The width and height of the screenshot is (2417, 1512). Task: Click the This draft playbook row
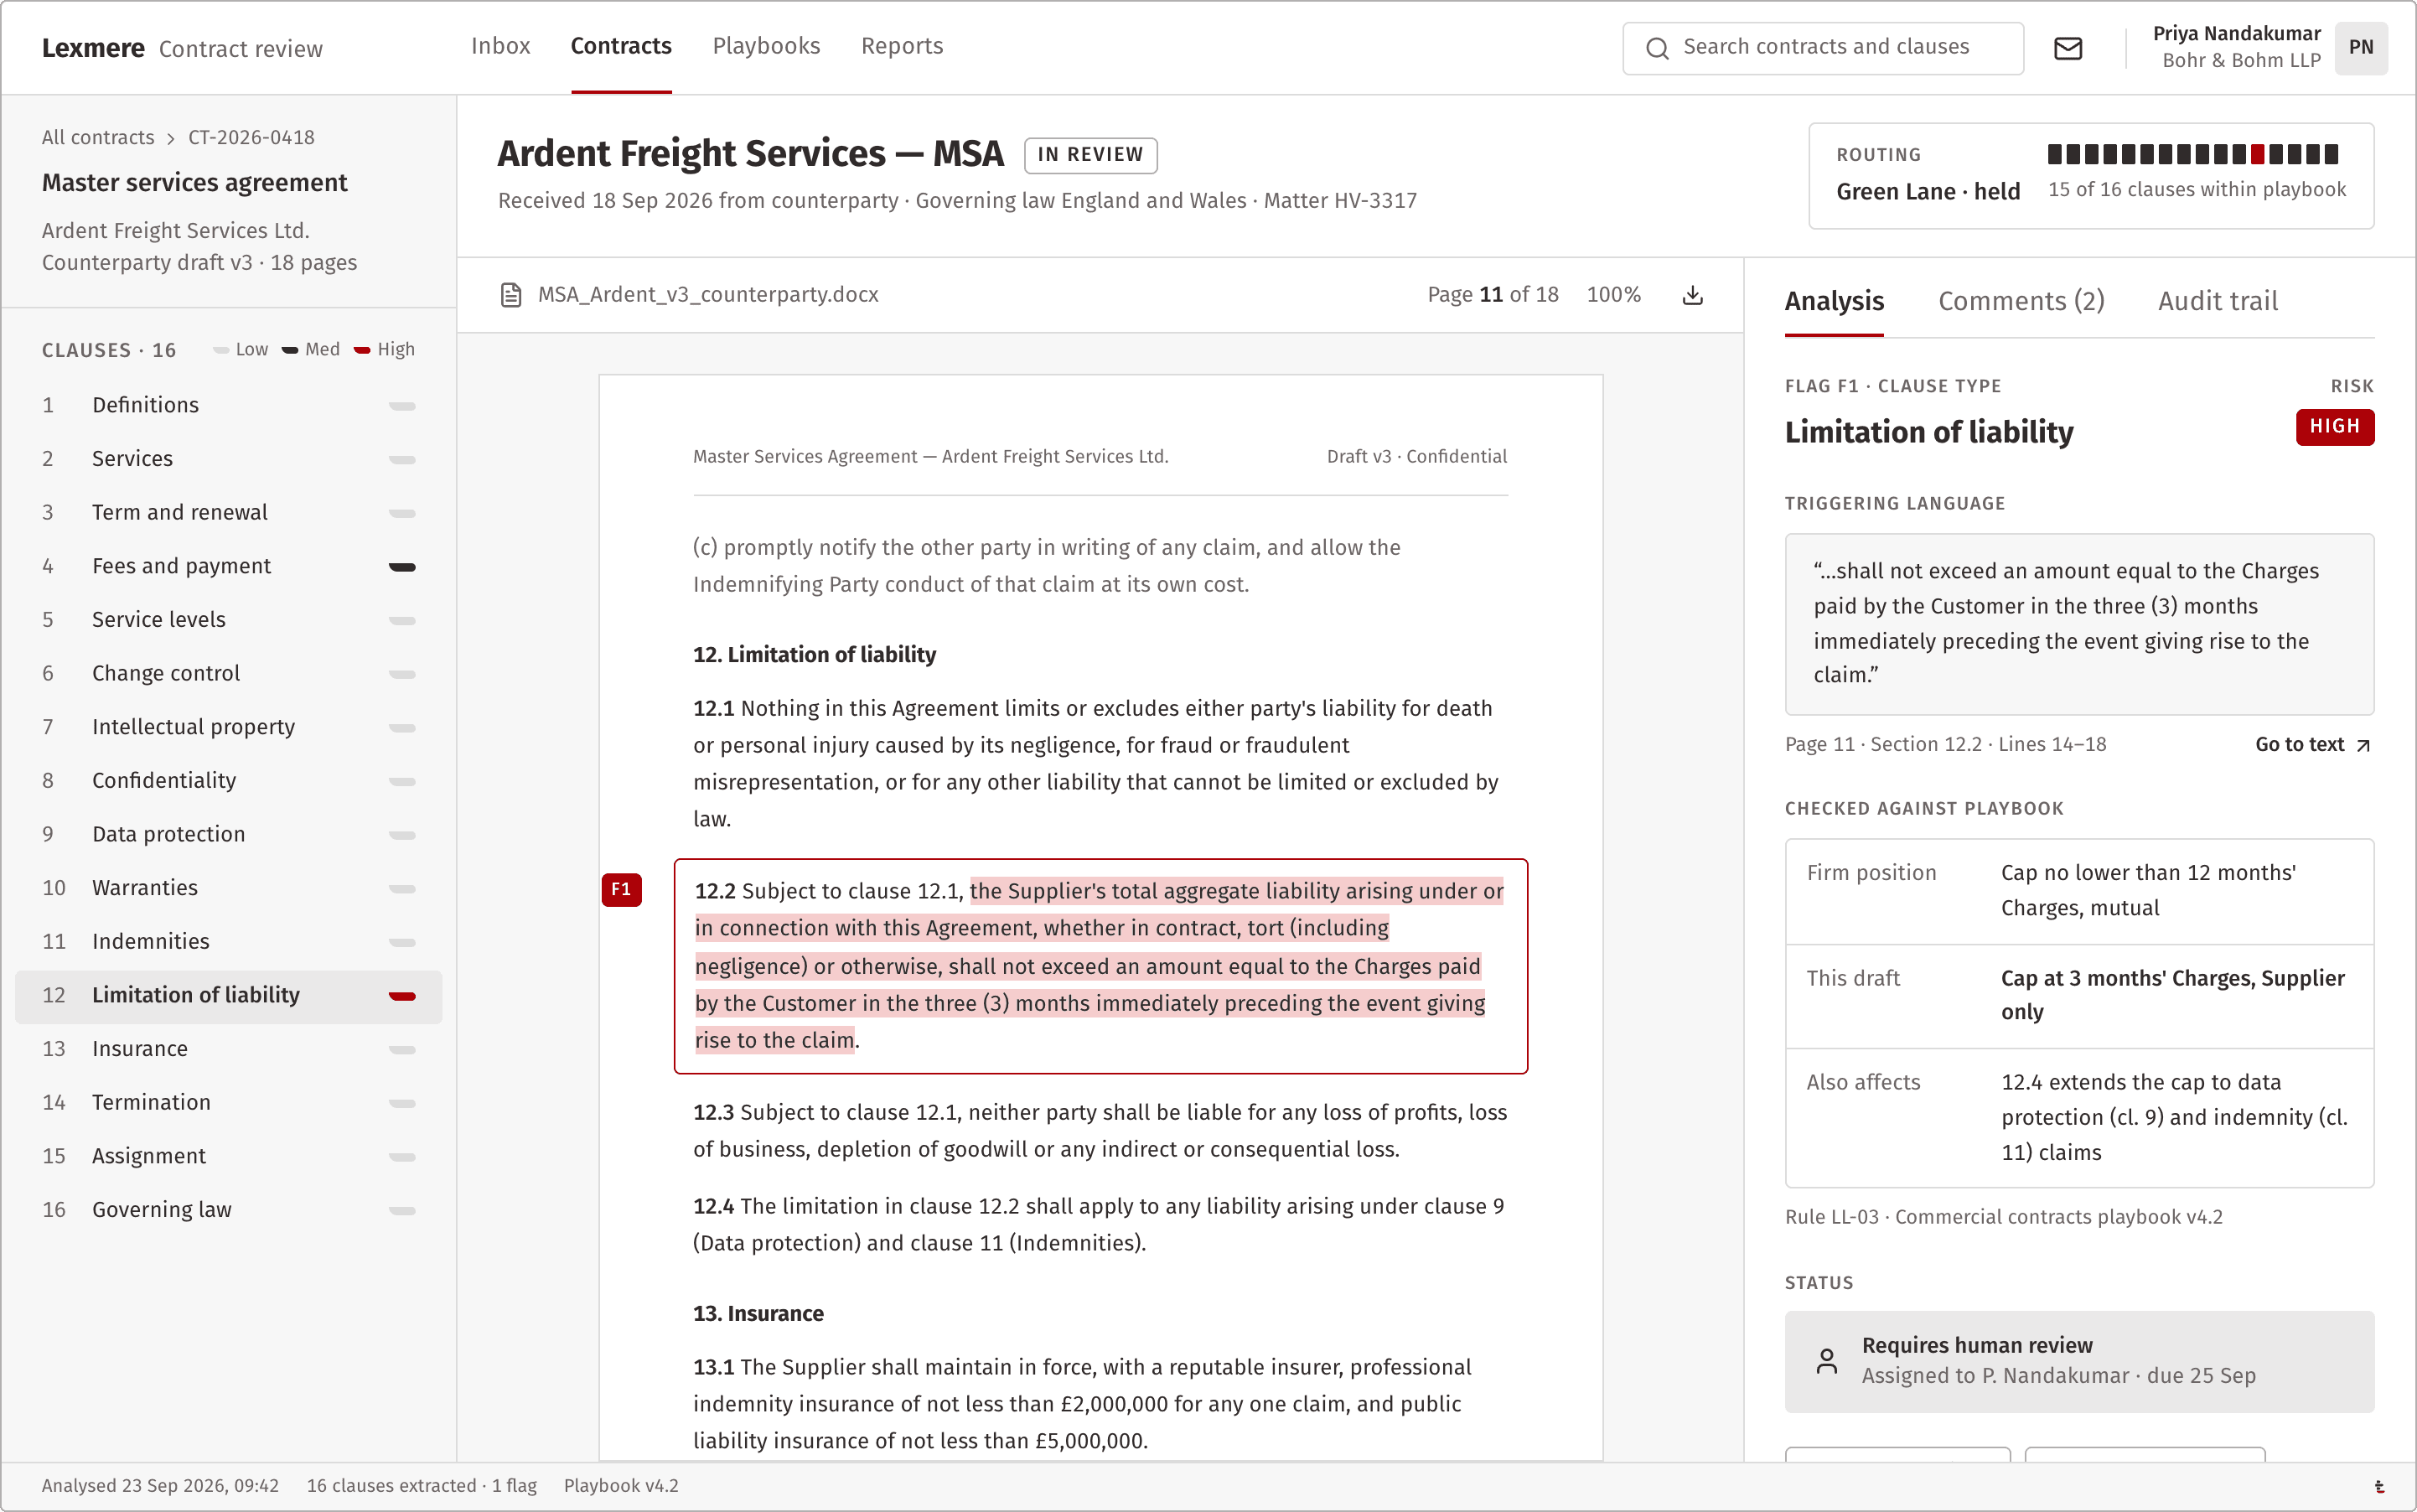pos(2079,996)
